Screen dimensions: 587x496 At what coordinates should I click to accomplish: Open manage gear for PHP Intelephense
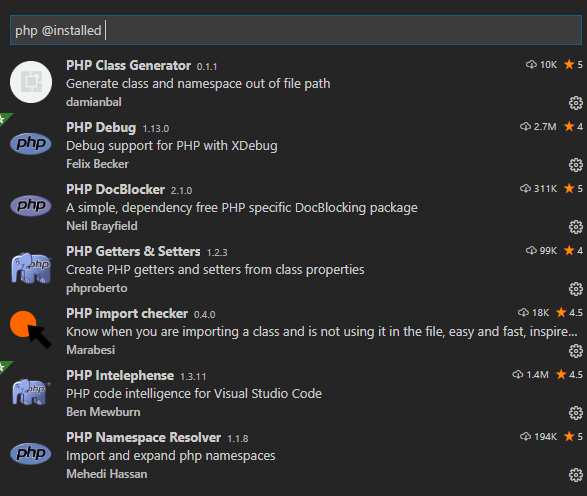point(575,413)
